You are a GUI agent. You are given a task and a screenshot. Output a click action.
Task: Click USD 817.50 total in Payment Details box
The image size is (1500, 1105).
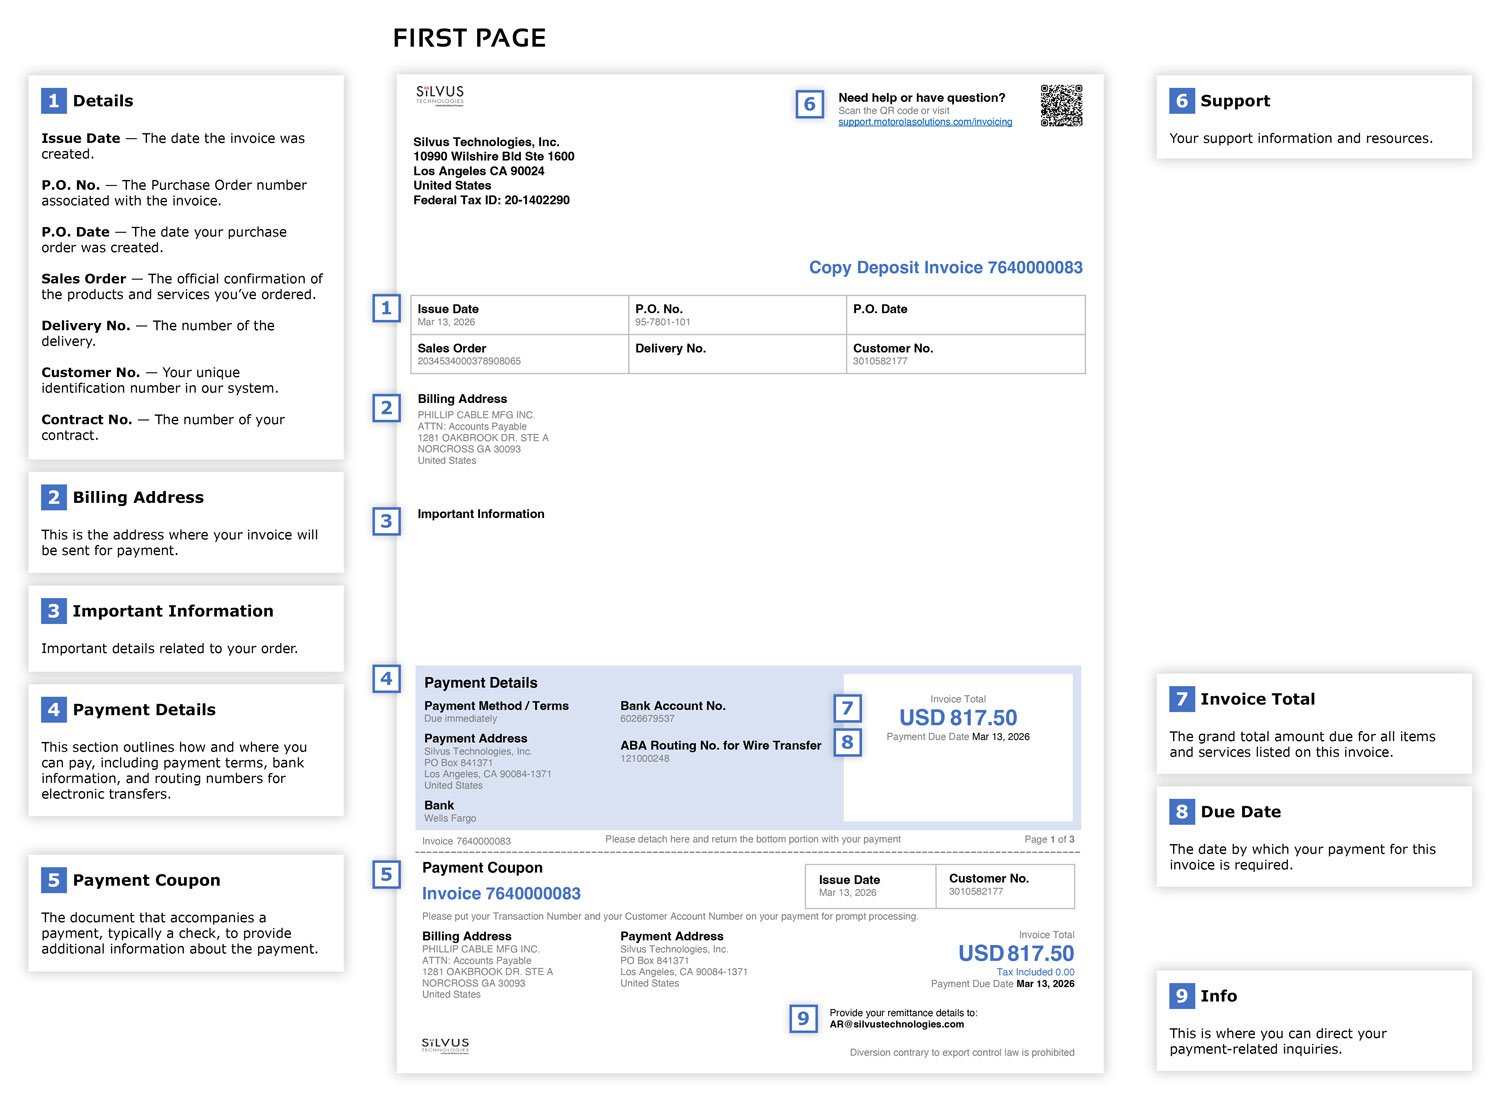tap(957, 718)
